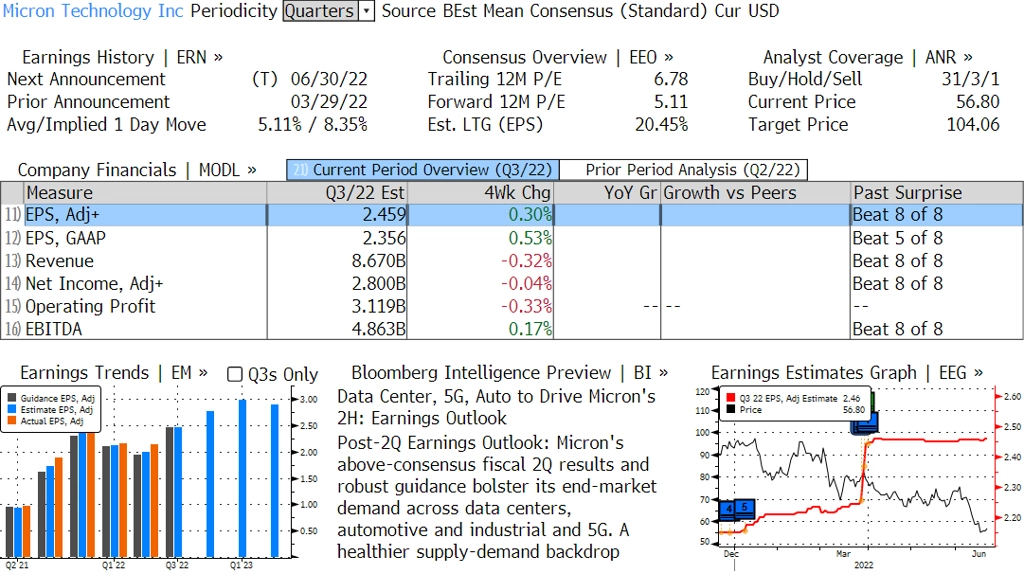
Task: Select the EBITDA measure row
Action: click(x=512, y=328)
